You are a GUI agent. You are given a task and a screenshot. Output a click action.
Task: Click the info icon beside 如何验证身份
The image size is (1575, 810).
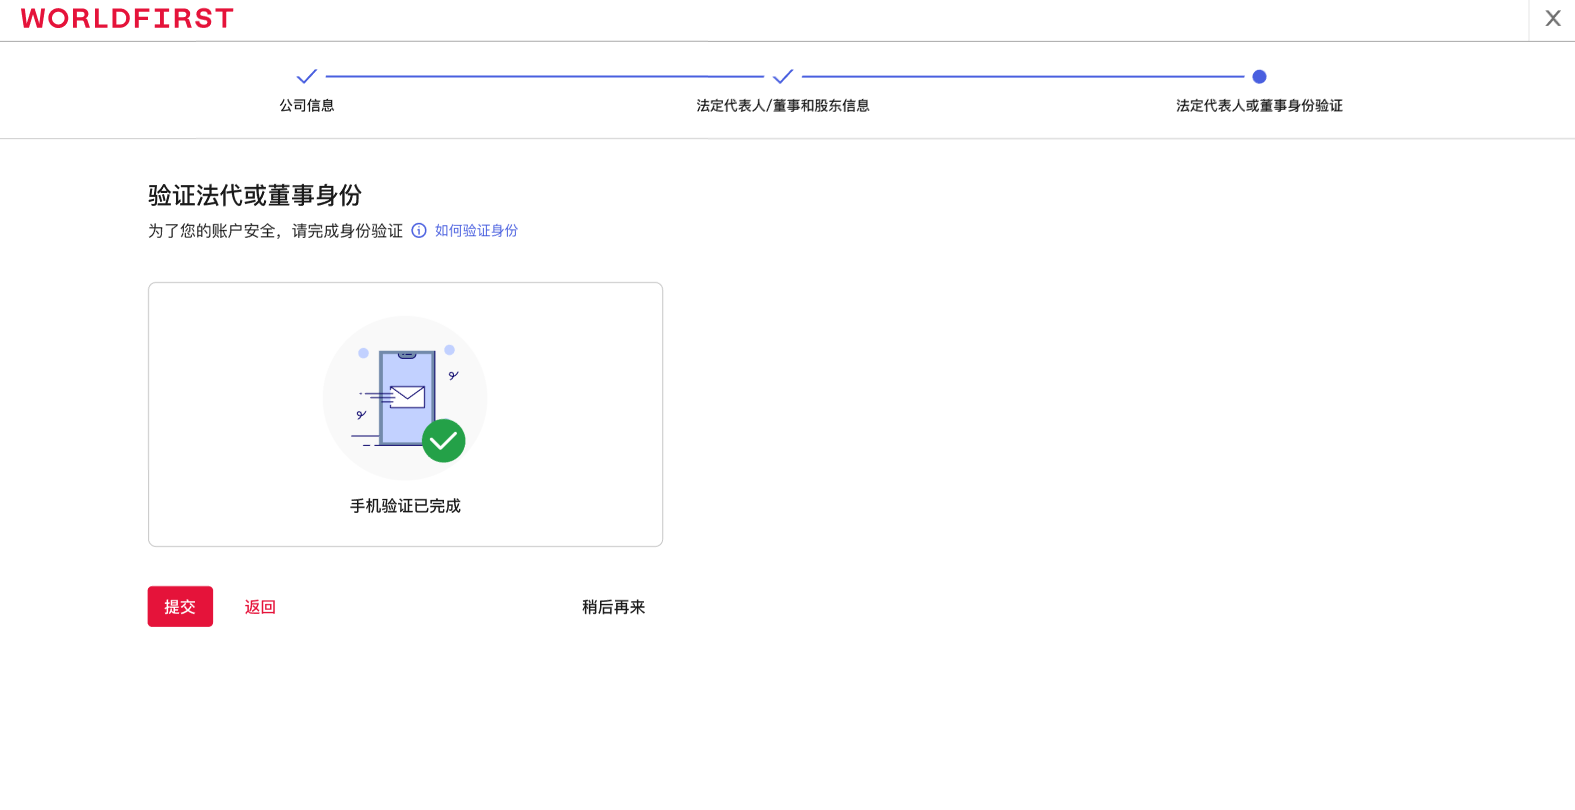[419, 231]
